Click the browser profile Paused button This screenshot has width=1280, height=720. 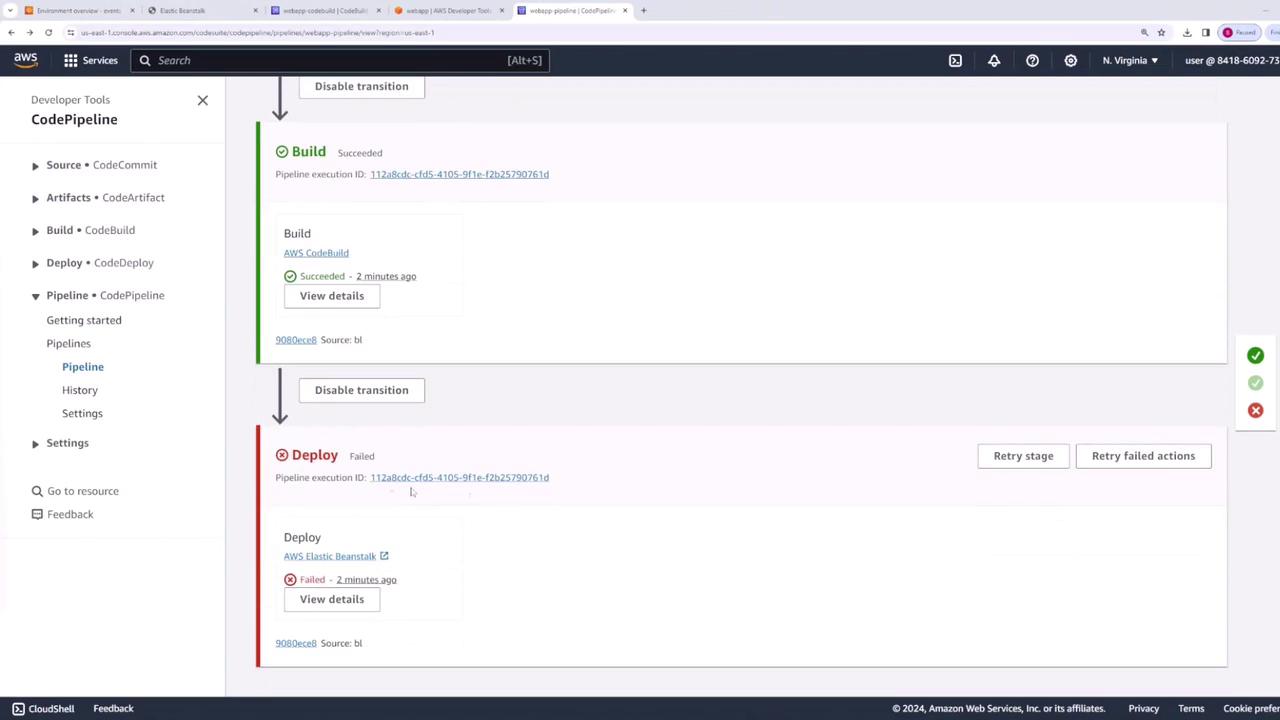pyautogui.click(x=1239, y=32)
